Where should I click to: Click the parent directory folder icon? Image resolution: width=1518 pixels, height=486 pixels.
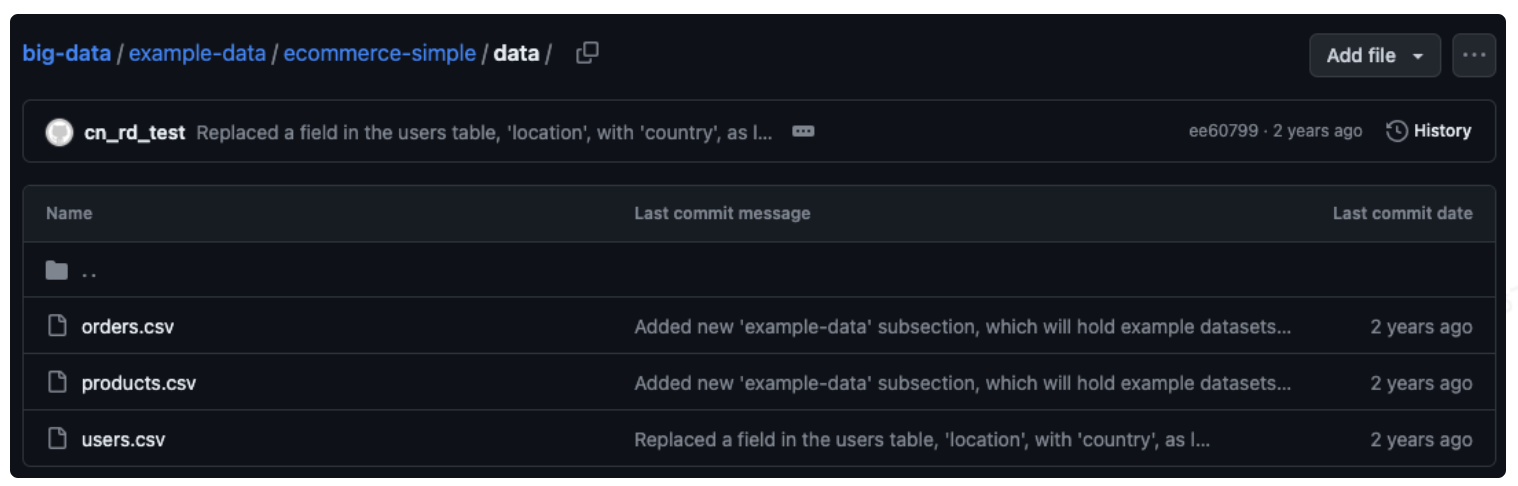[57, 271]
